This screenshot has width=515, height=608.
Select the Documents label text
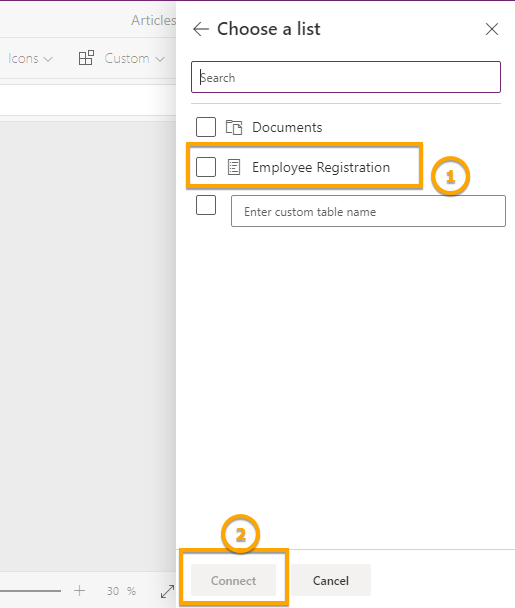point(287,128)
